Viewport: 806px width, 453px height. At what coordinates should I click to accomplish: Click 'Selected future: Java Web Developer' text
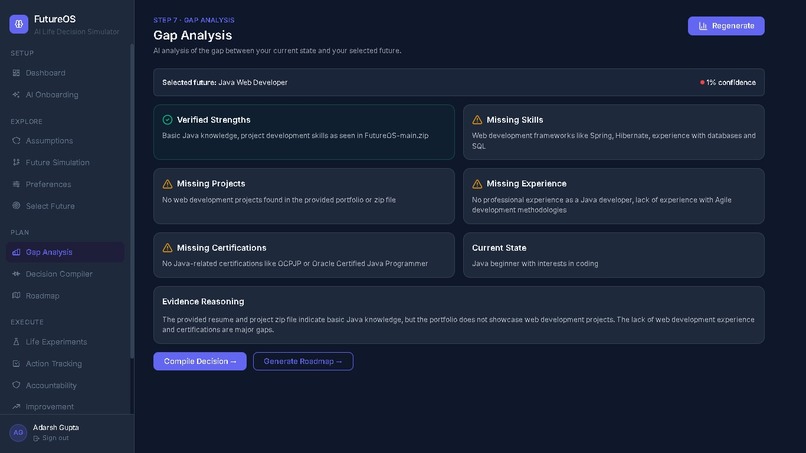pos(225,82)
